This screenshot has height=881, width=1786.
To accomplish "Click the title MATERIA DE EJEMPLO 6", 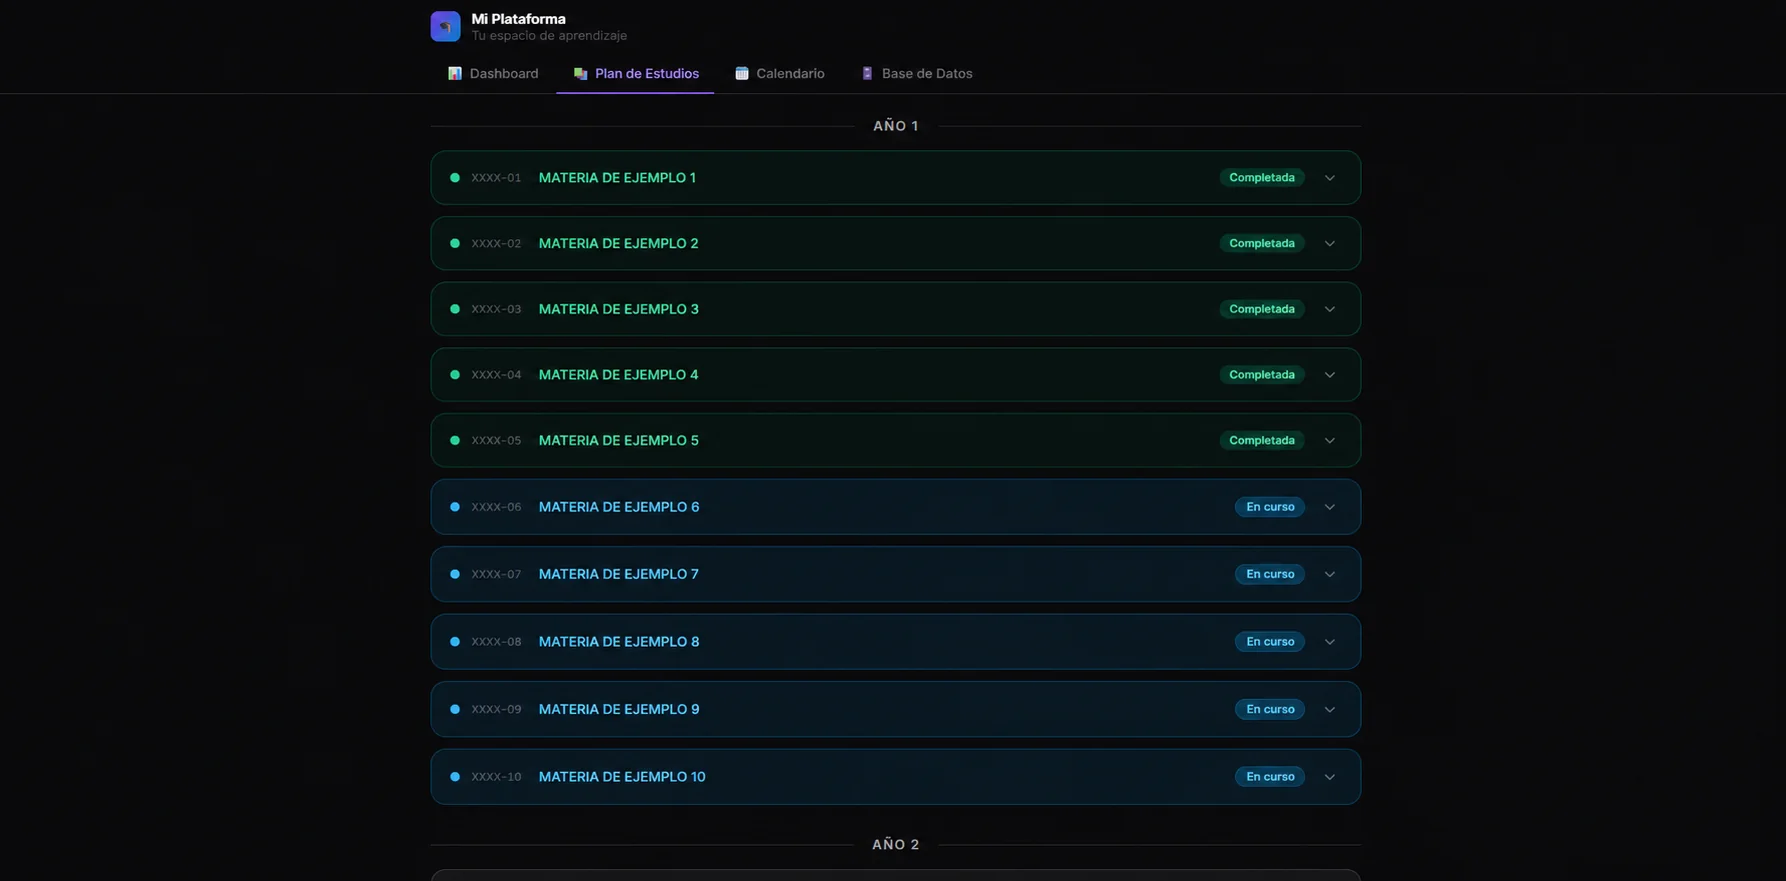I will (x=619, y=507).
